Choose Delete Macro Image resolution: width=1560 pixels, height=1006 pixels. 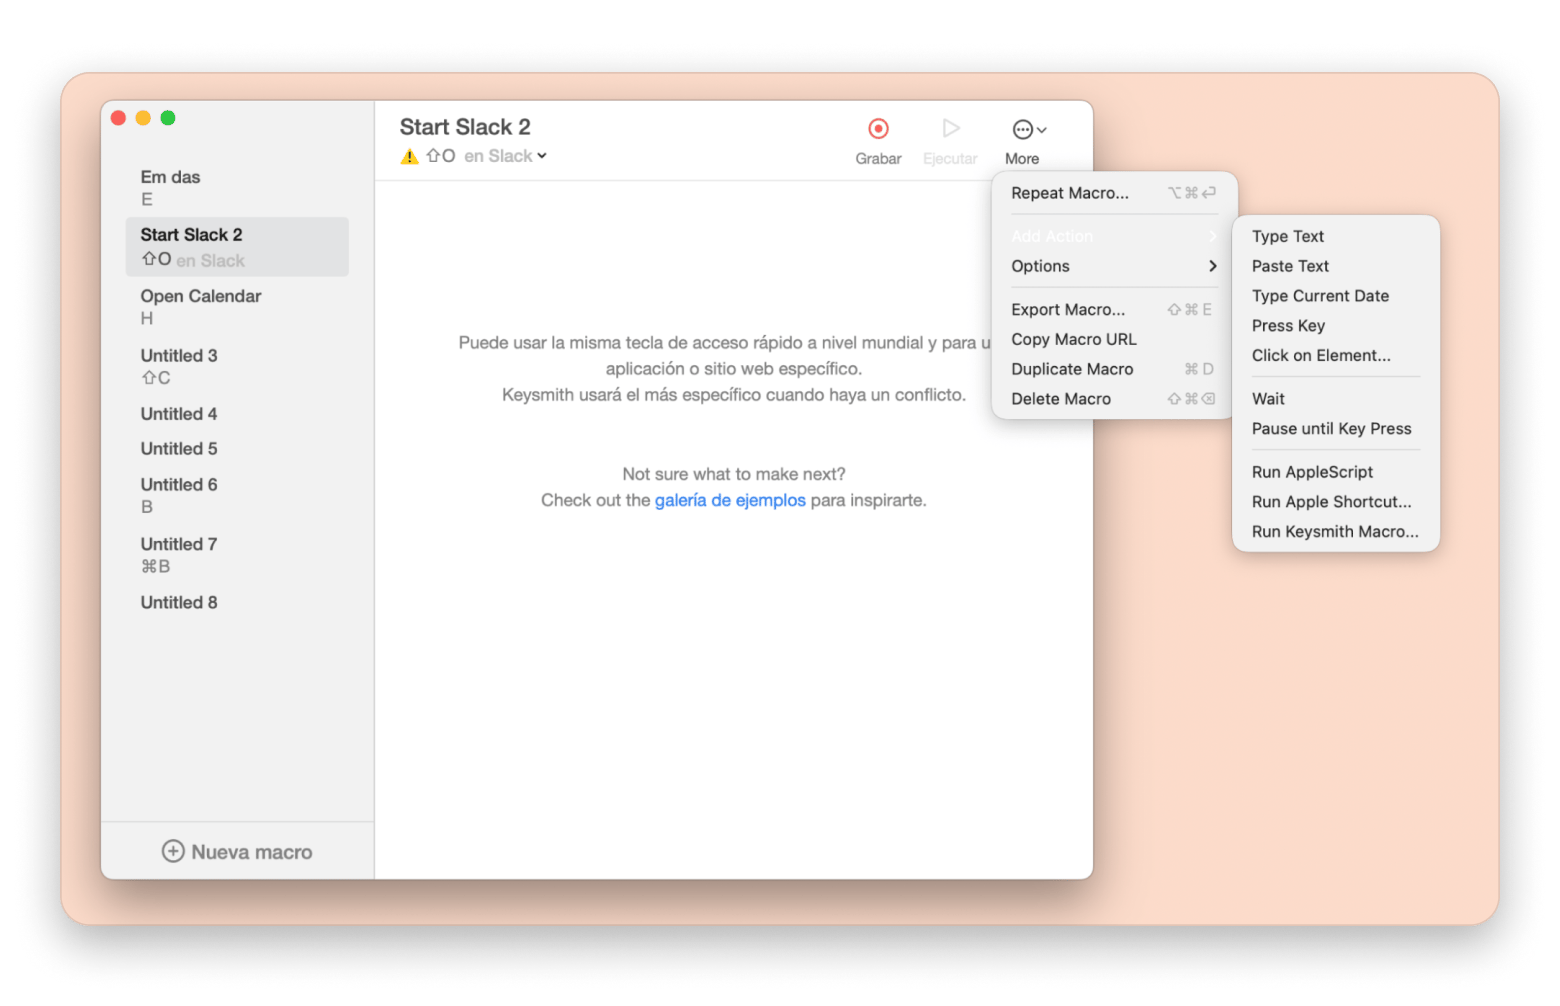(1114, 399)
